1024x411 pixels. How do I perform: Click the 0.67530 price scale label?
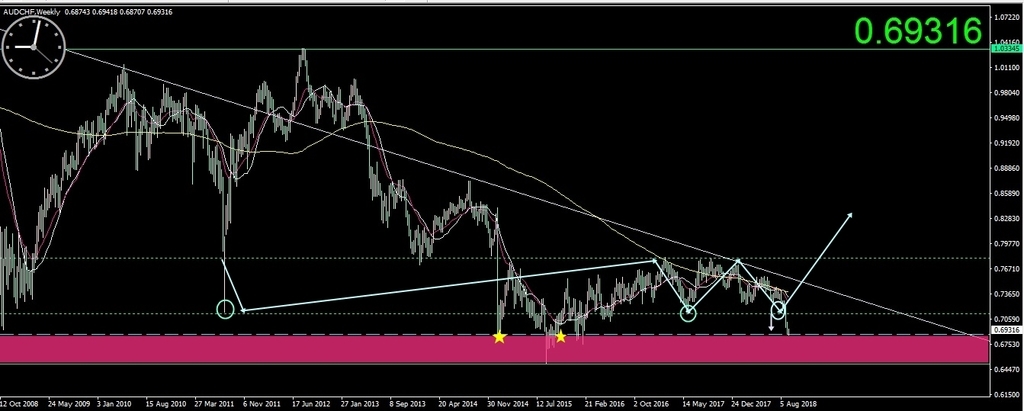[x=1006, y=344]
